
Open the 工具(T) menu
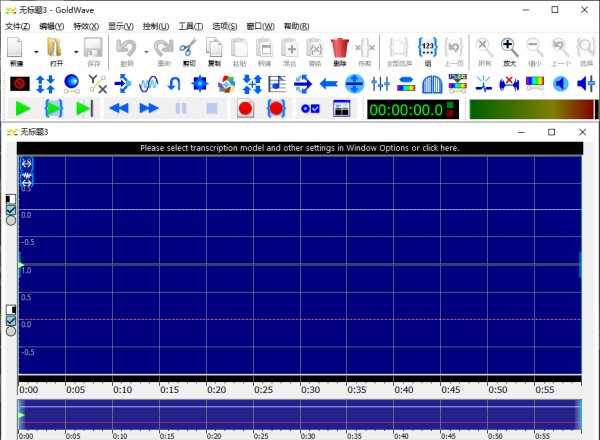click(x=191, y=26)
